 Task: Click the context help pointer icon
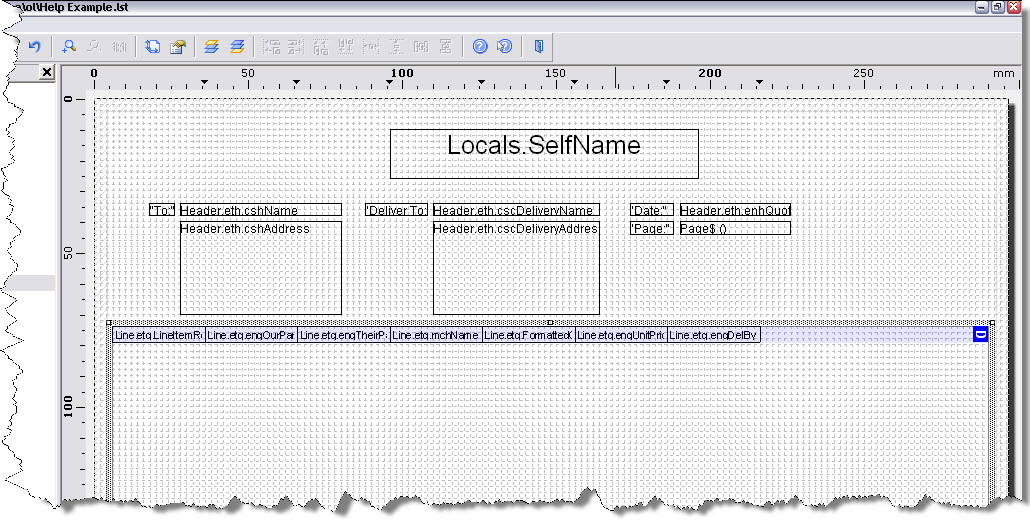point(504,47)
